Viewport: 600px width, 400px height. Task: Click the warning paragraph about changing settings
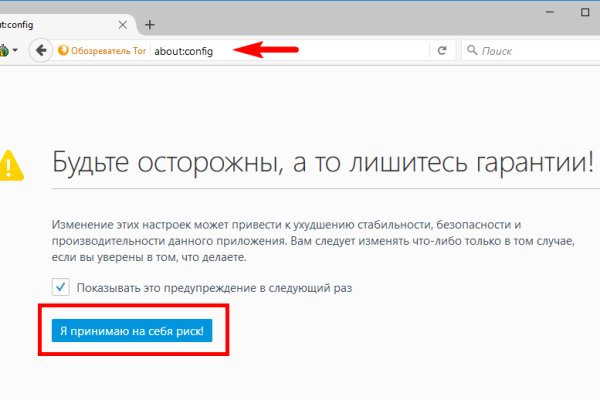click(300, 241)
